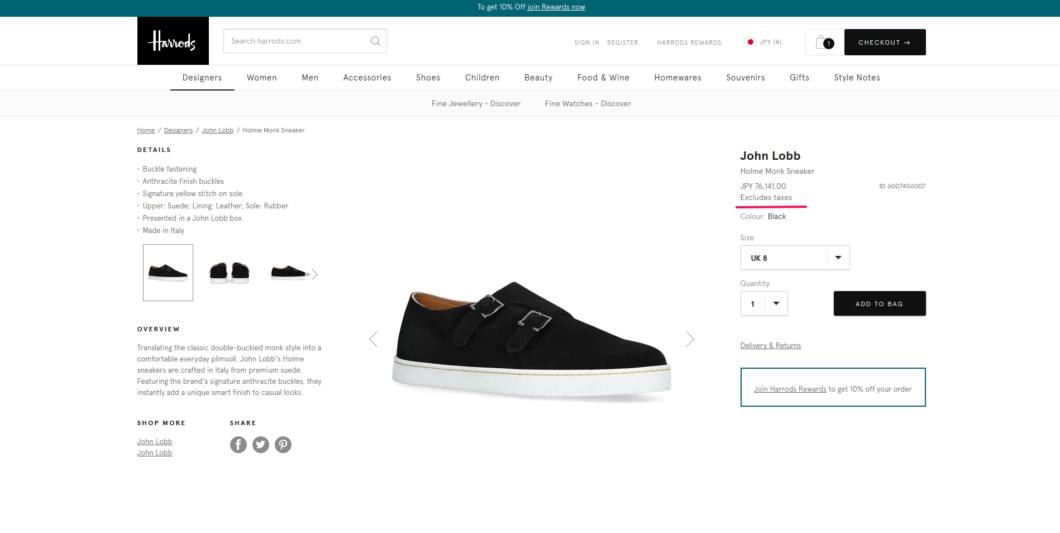Open the UK 8 size dropdown

click(x=794, y=258)
